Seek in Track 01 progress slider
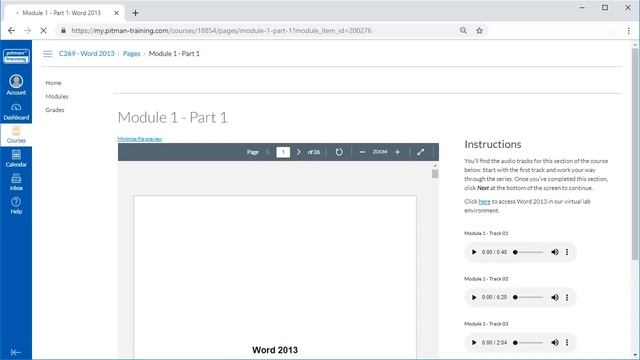The image size is (640, 360). pos(528,252)
